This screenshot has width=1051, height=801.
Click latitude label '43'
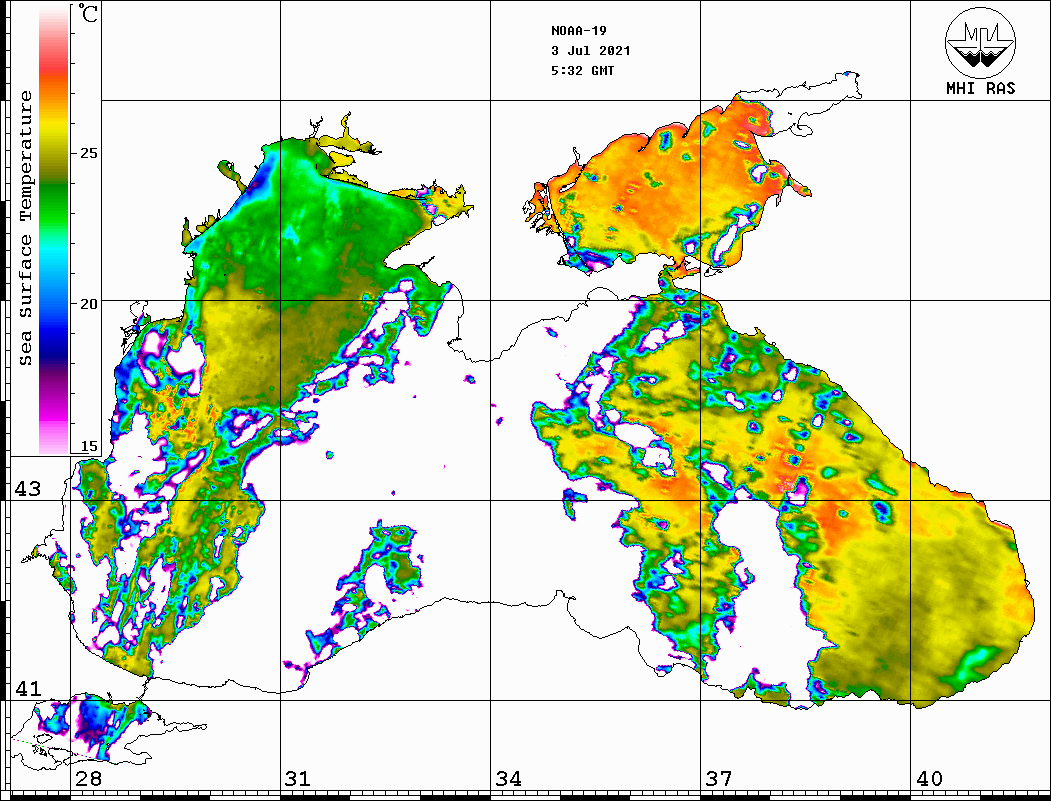click(28, 489)
